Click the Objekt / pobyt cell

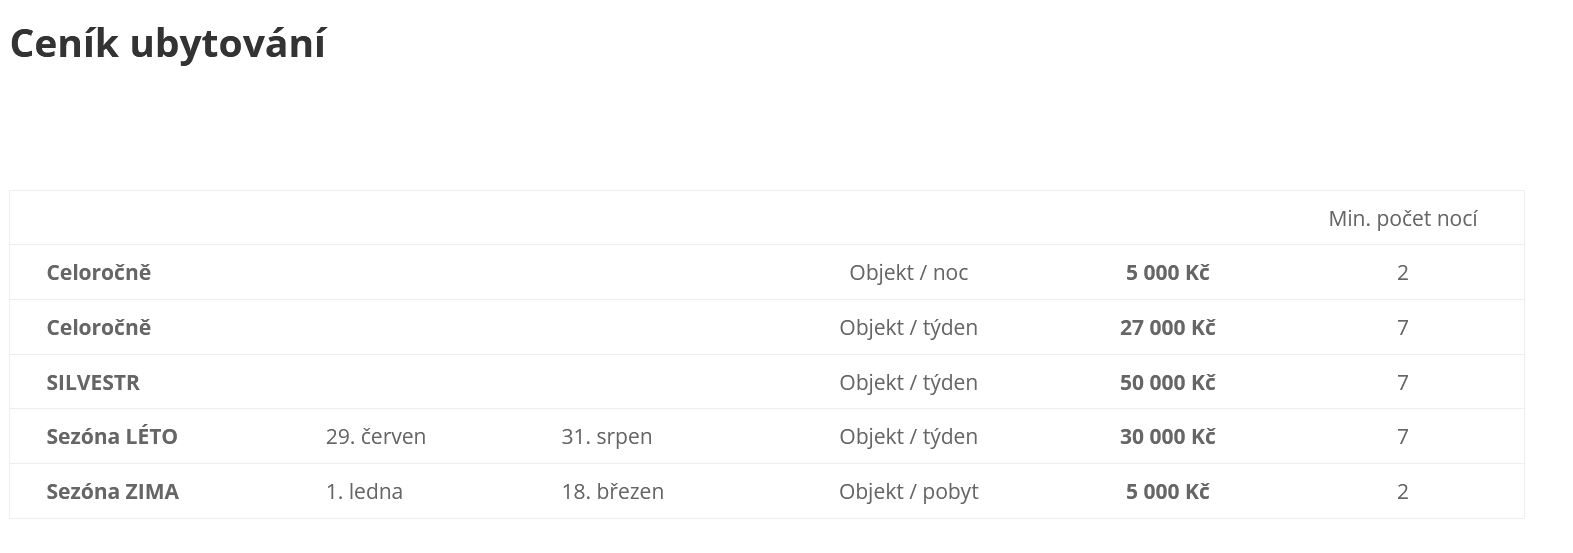[909, 491]
